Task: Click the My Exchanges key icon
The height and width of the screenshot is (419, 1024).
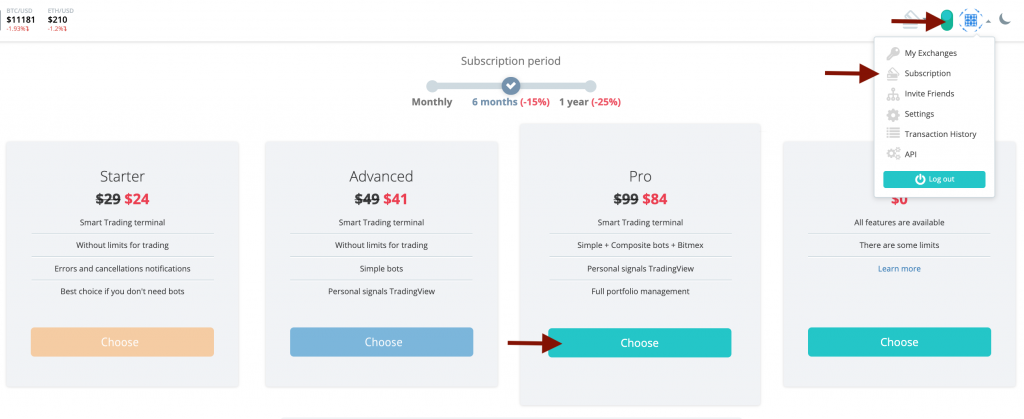Action: (893, 53)
